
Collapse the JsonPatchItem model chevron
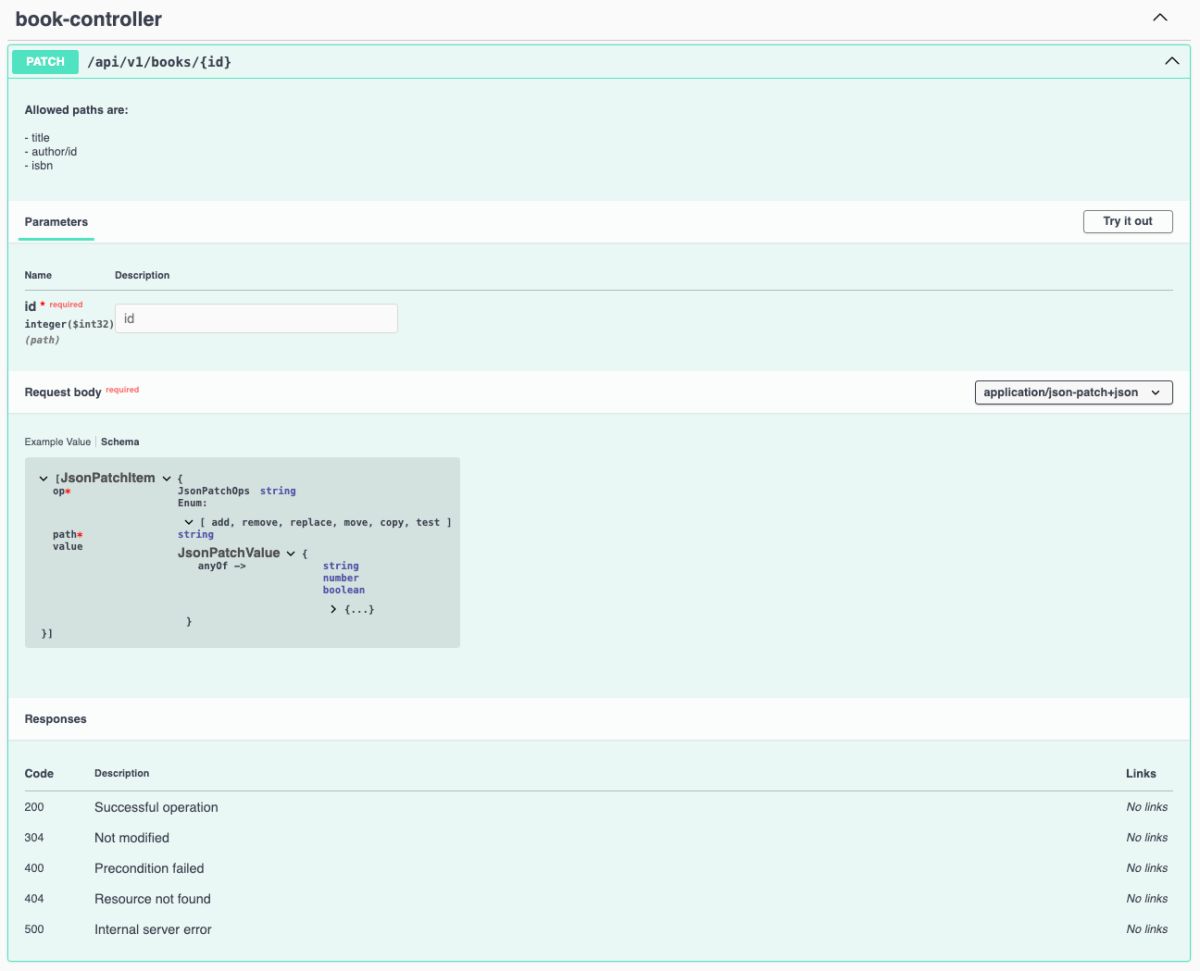point(167,479)
